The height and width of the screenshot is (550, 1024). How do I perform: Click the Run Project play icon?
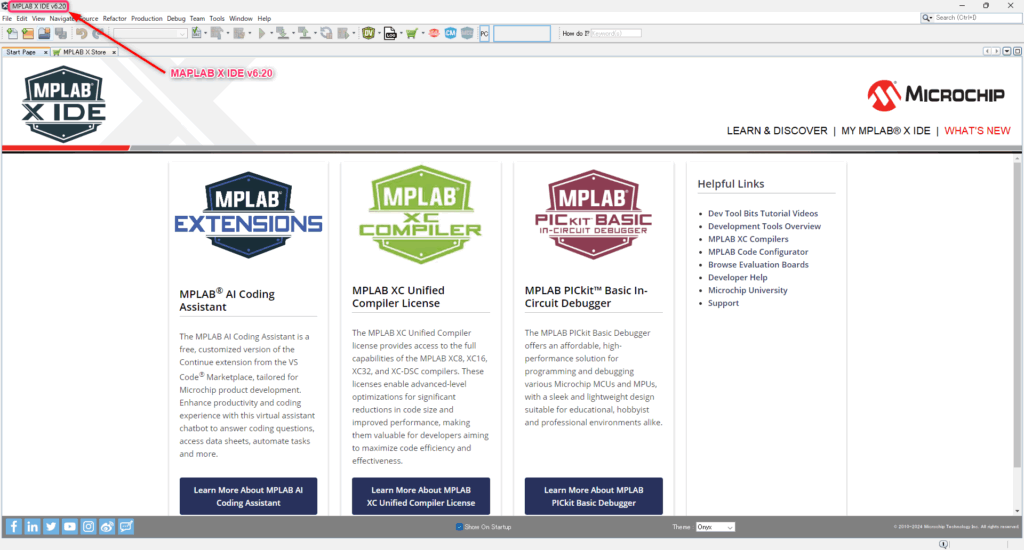point(262,33)
